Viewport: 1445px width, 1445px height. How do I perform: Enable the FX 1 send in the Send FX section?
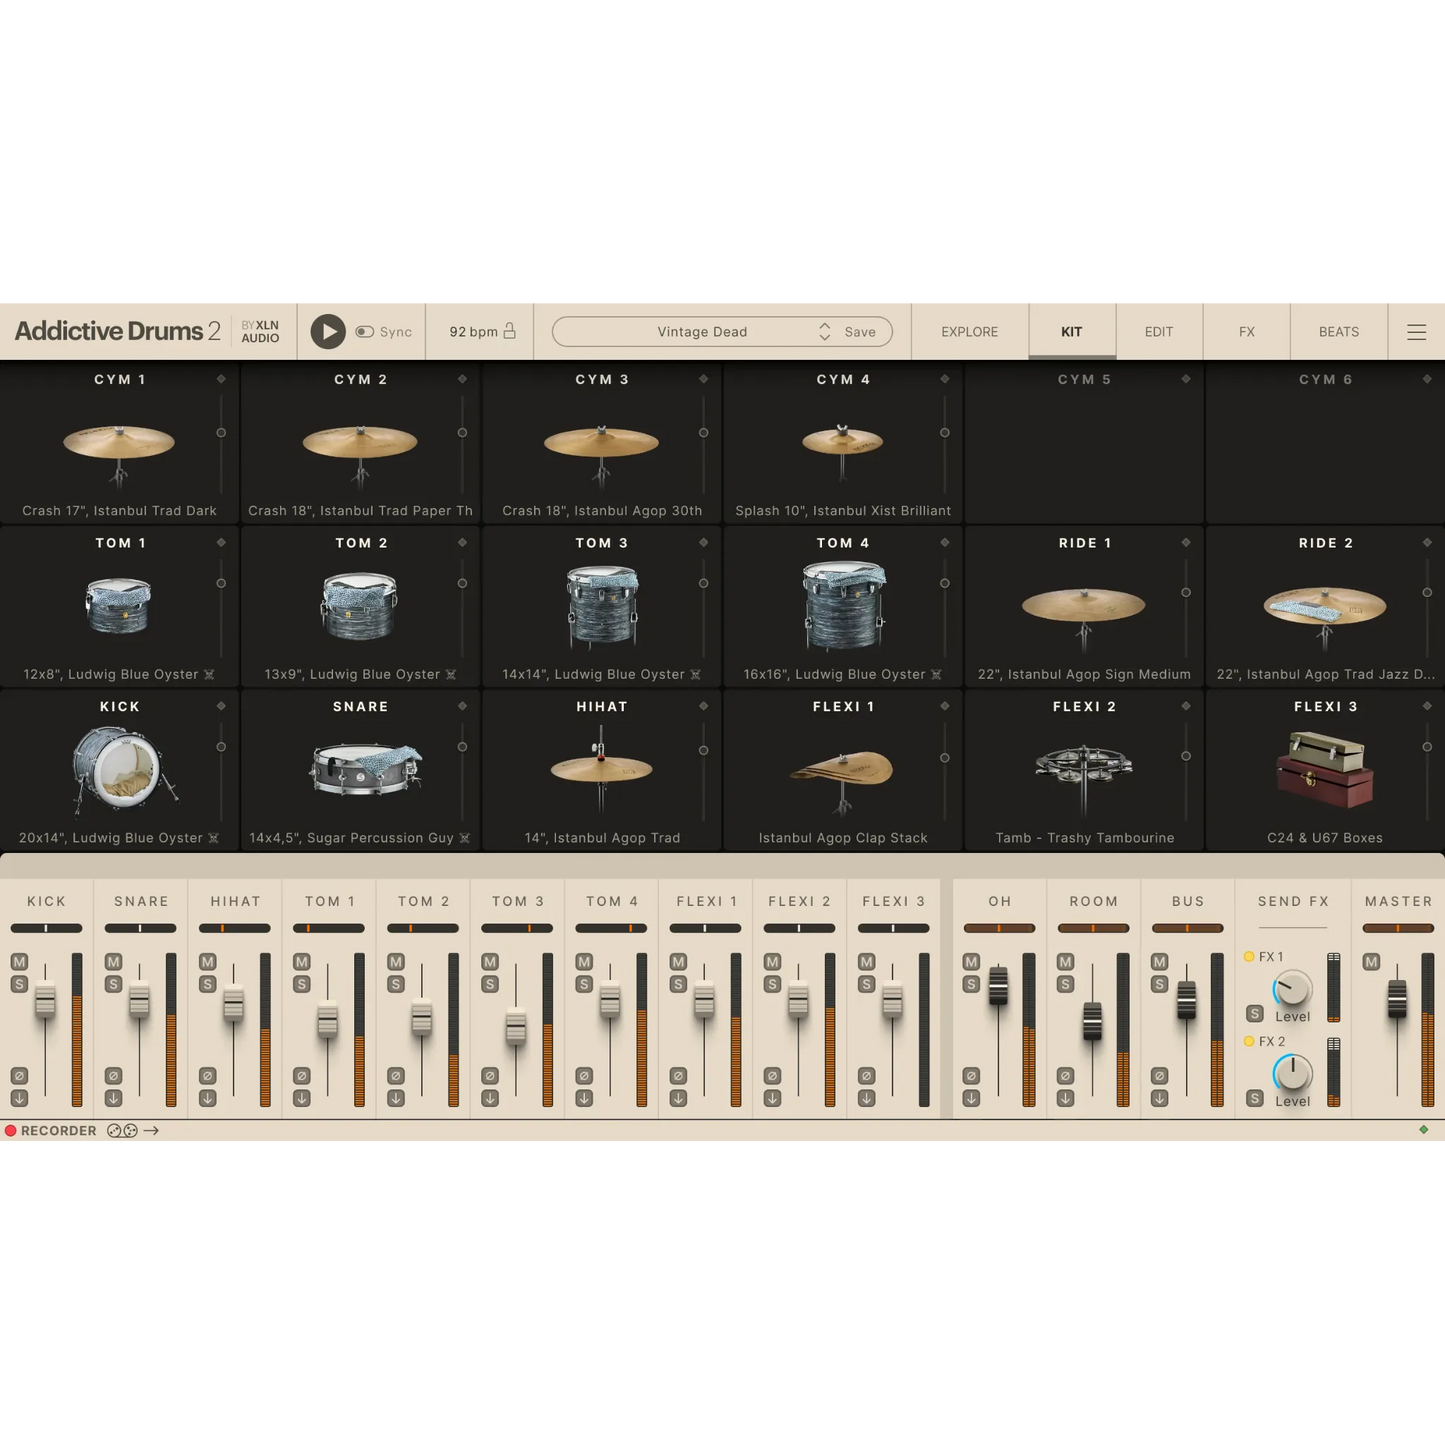(x=1249, y=956)
